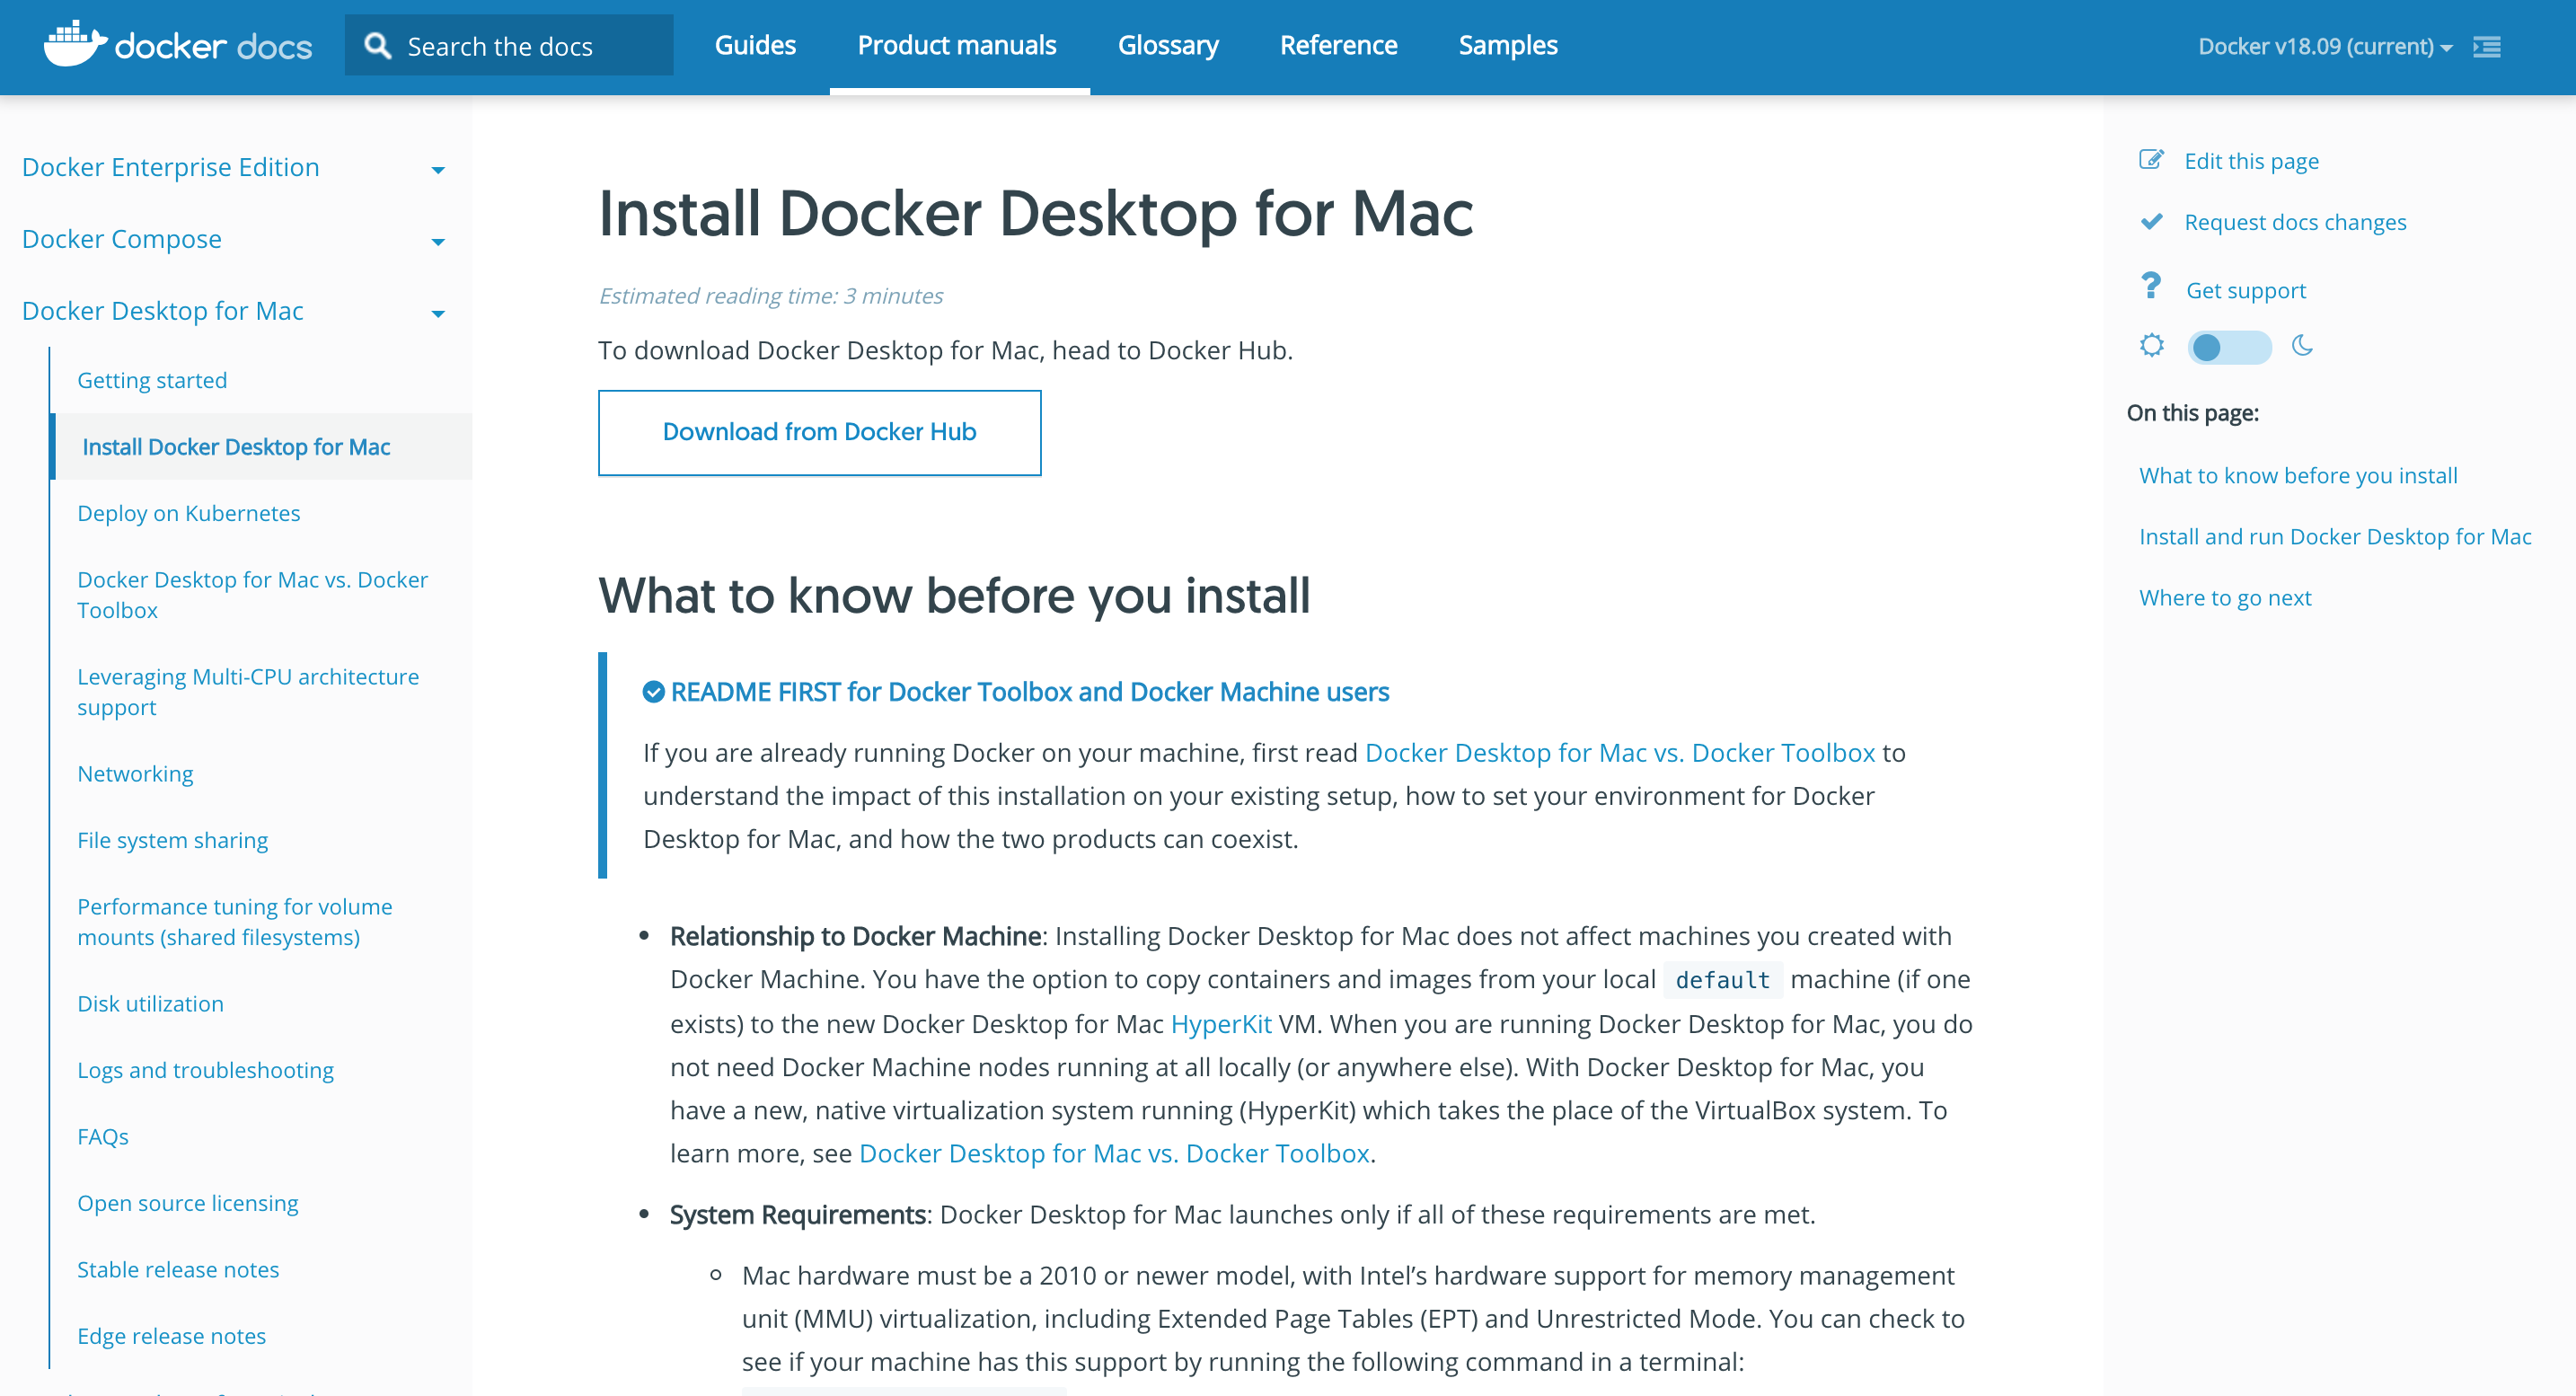Click the checkmark icon by Request docs changes
This screenshot has width=2576, height=1396.
coord(2151,221)
